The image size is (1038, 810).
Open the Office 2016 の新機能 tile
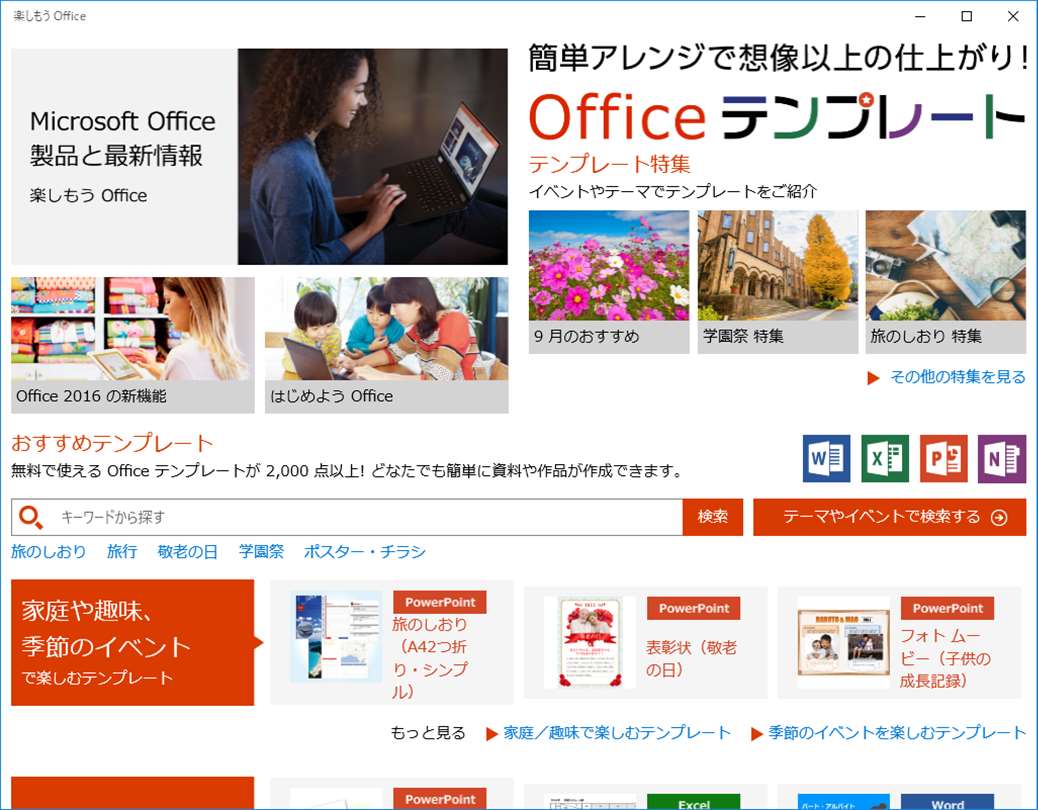click(x=132, y=345)
